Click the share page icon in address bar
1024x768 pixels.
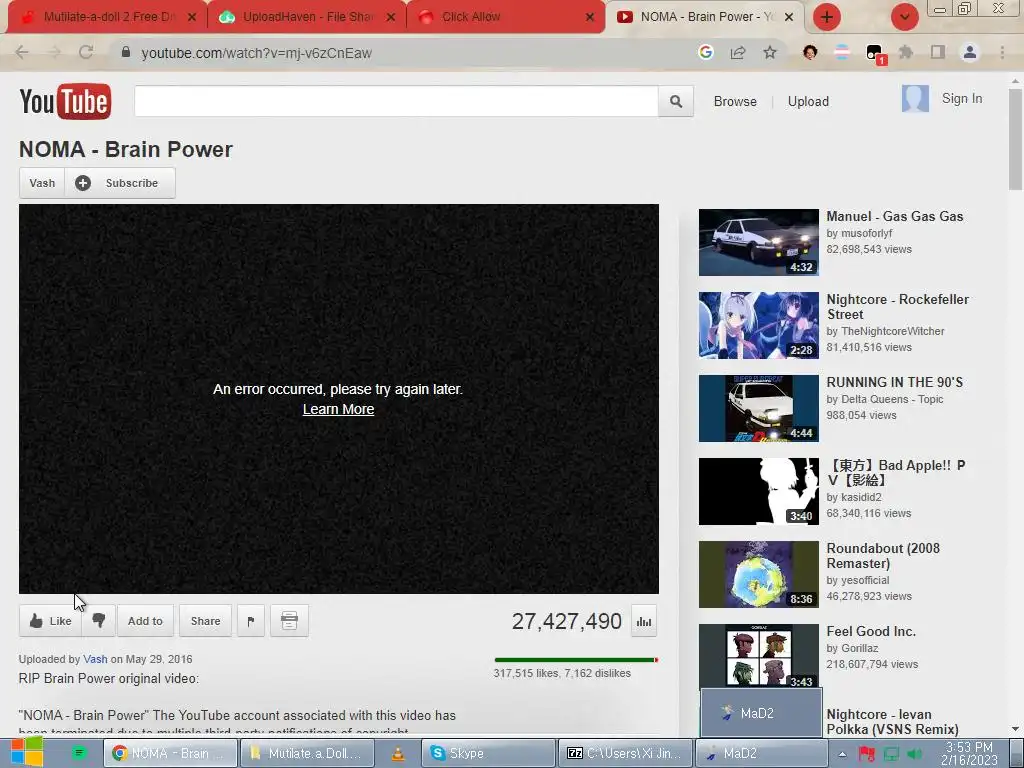click(x=738, y=52)
